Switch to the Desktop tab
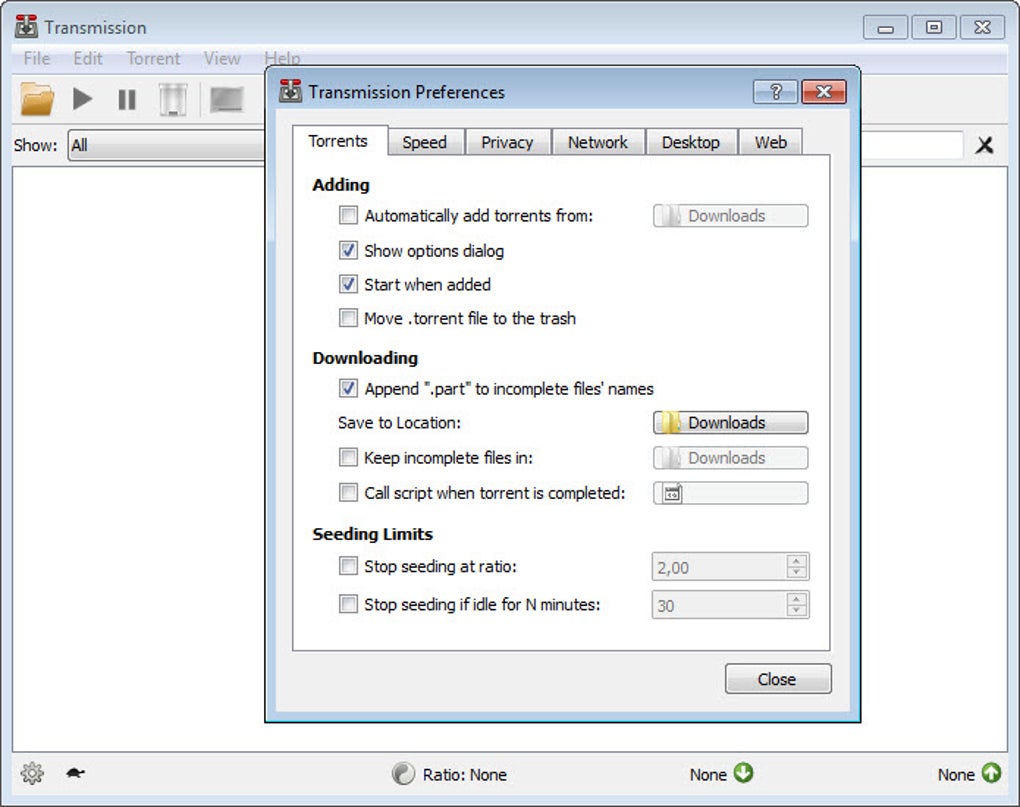1020x807 pixels. (x=691, y=142)
